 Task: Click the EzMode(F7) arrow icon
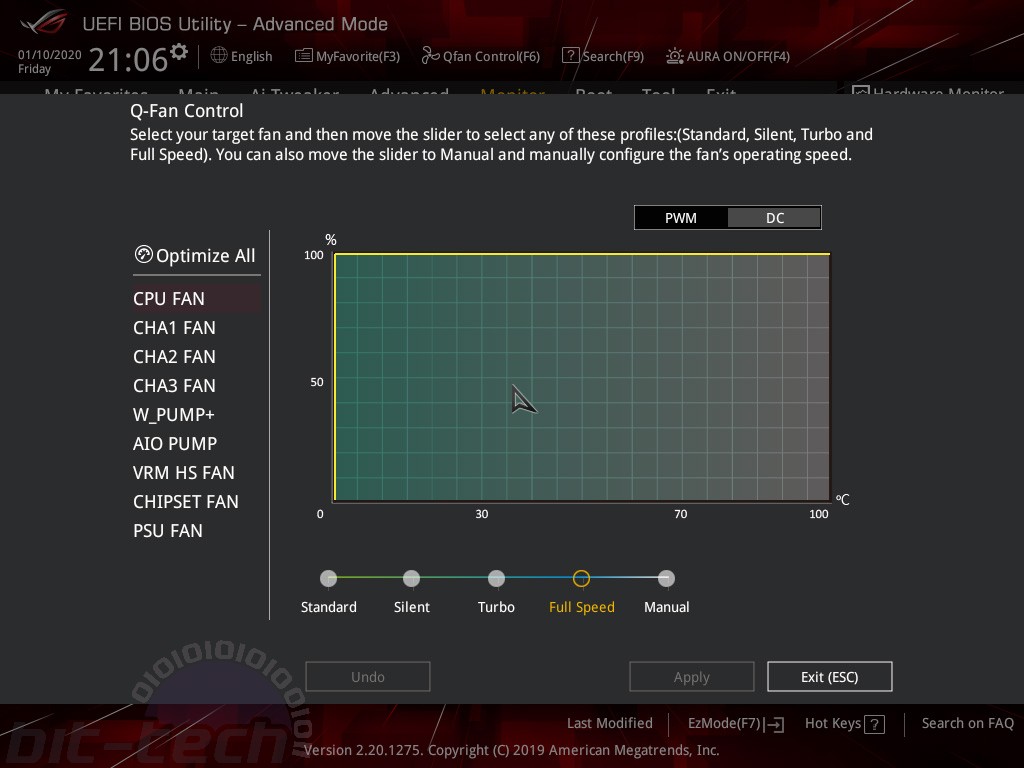[775, 724]
